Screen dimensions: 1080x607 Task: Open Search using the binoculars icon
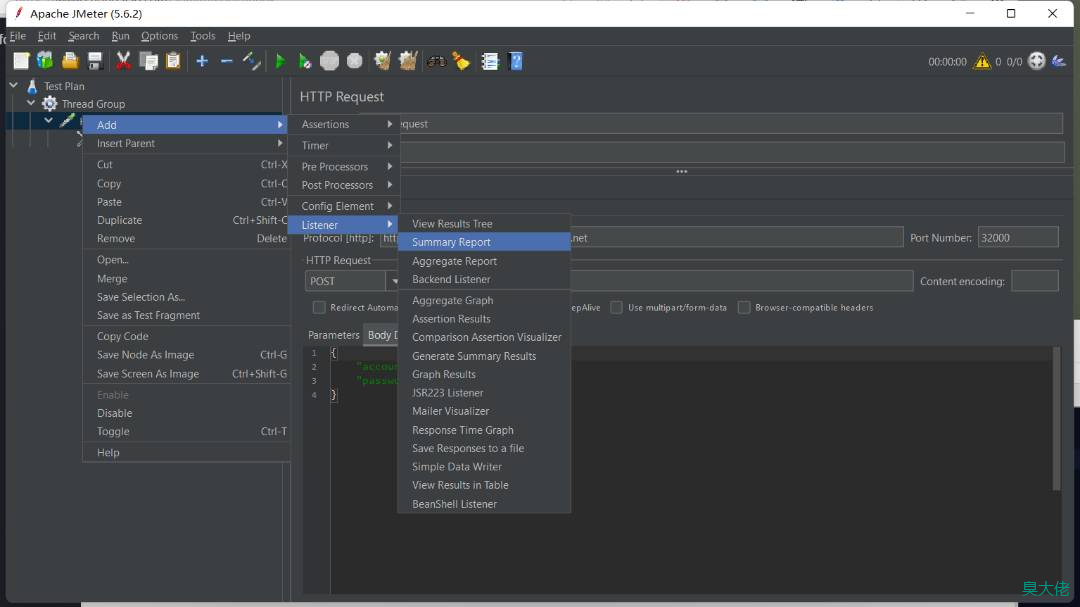coord(436,61)
